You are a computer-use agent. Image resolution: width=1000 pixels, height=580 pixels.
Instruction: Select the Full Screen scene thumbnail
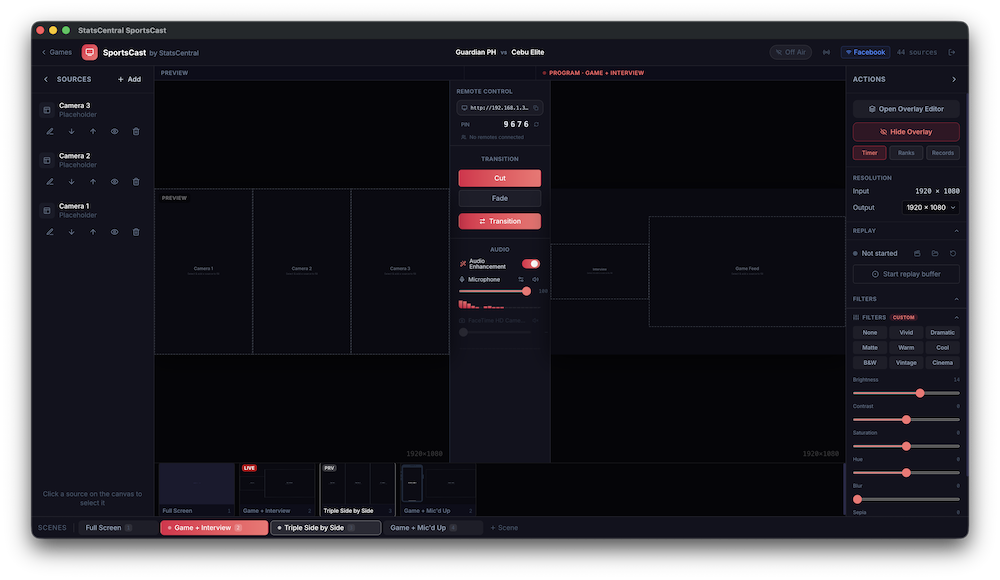(196, 489)
